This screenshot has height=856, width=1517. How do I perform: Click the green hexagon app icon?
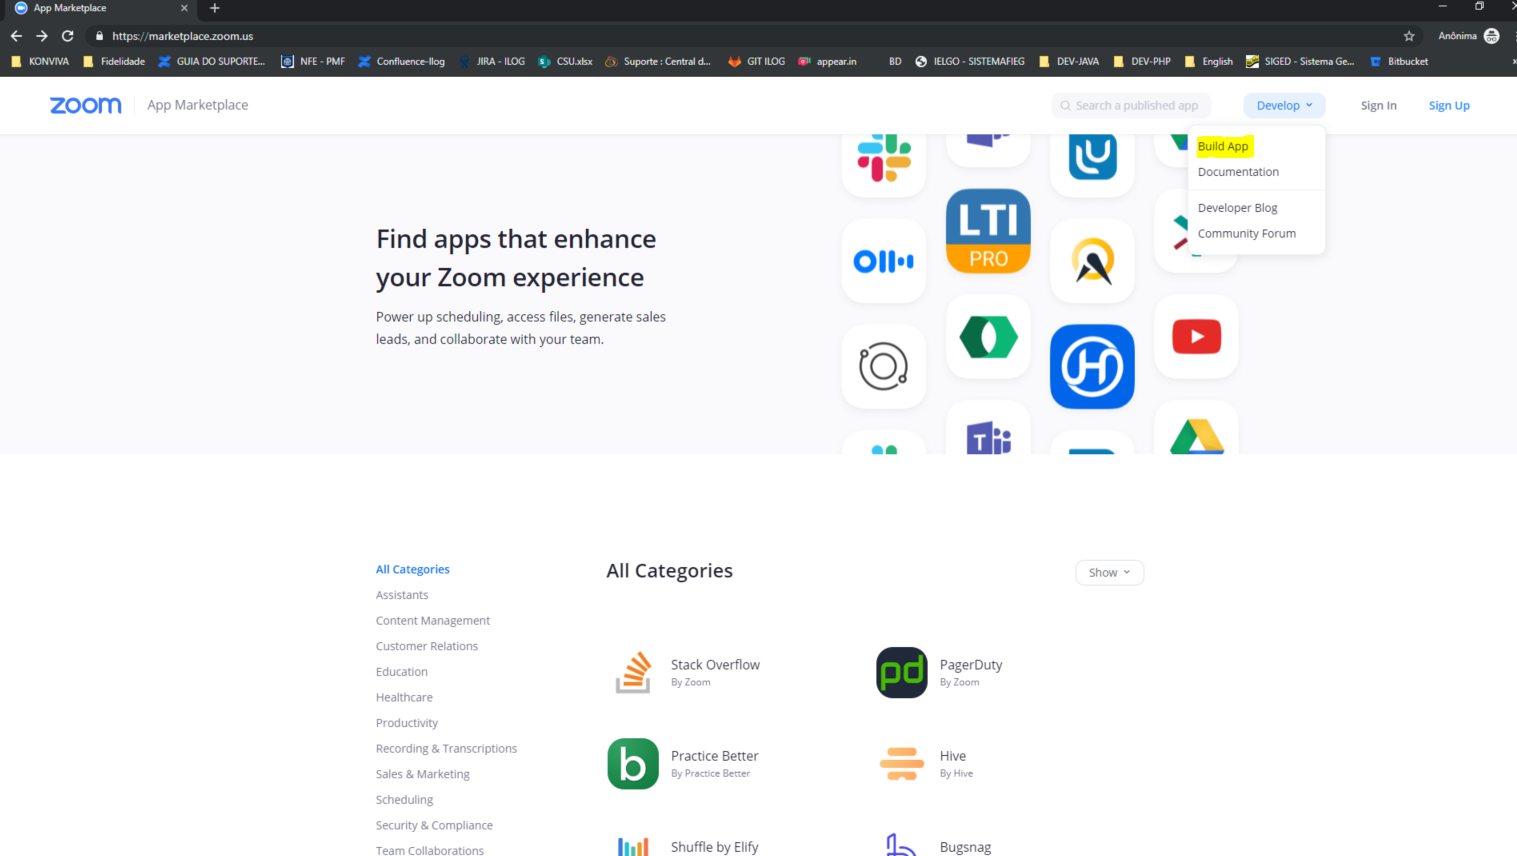[988, 336]
